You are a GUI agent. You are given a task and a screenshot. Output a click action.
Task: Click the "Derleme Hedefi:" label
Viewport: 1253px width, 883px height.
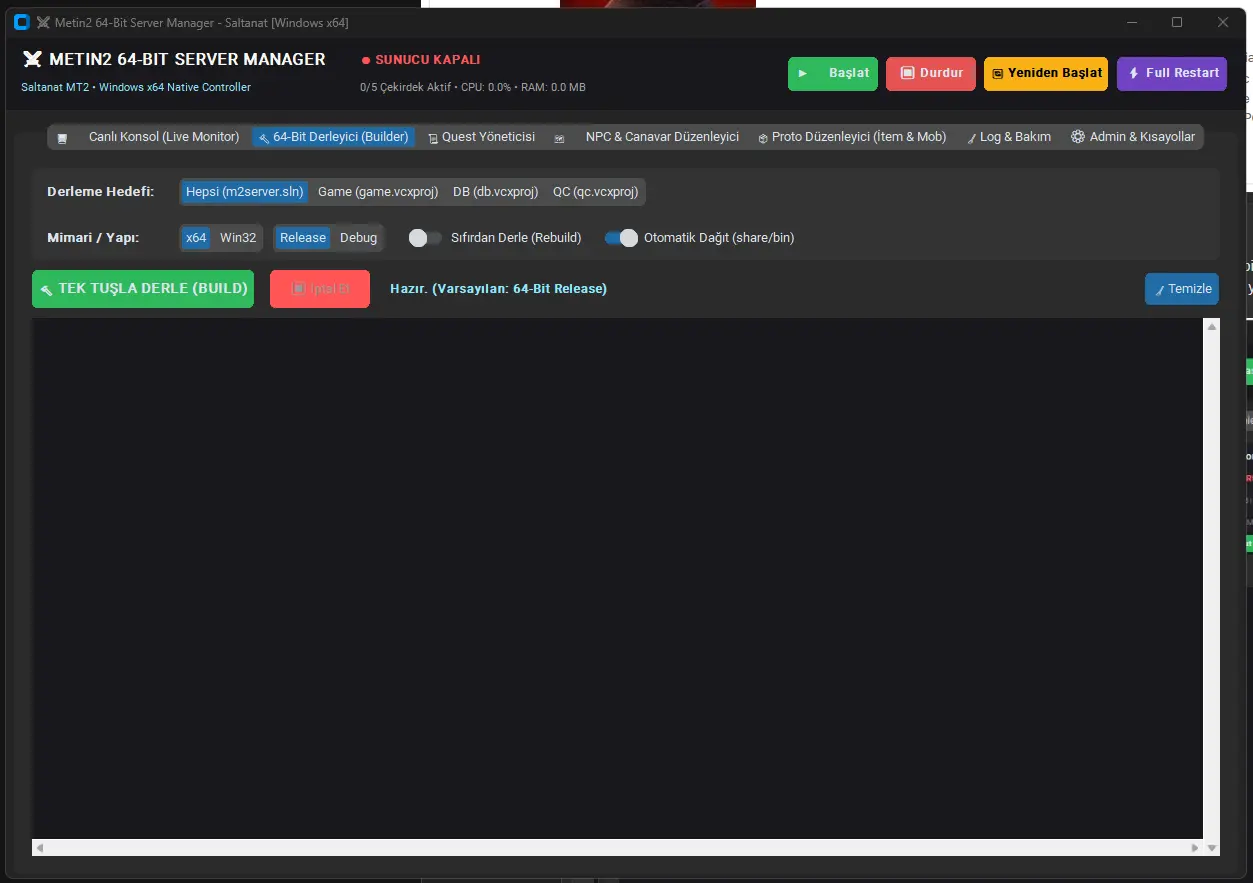pos(101,192)
